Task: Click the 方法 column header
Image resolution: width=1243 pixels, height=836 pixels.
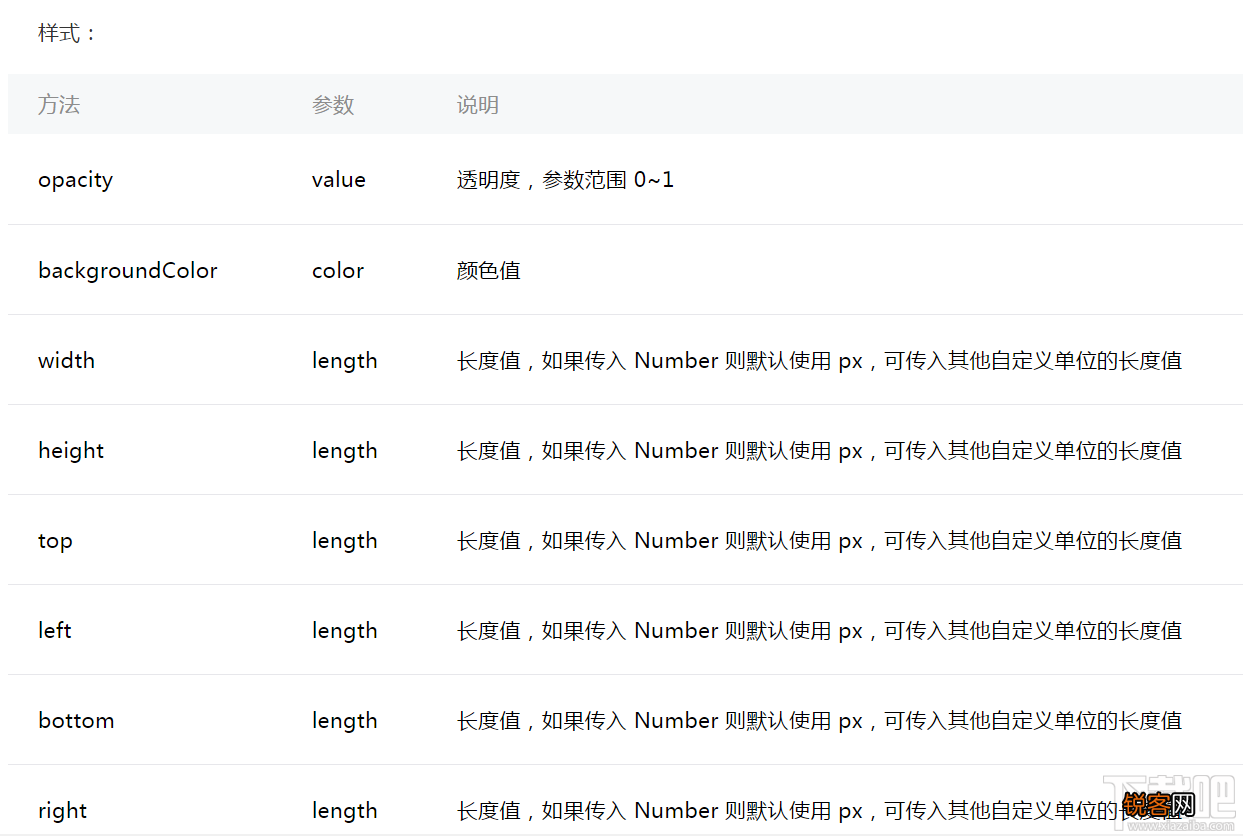Action: point(59,104)
